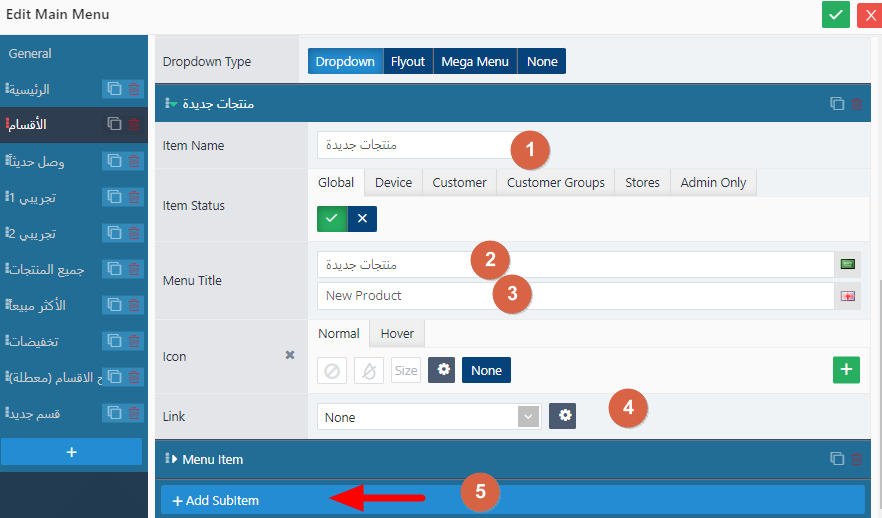Screen dimensions: 882x518
Task: Switch to Global status tab
Action: coord(336,183)
